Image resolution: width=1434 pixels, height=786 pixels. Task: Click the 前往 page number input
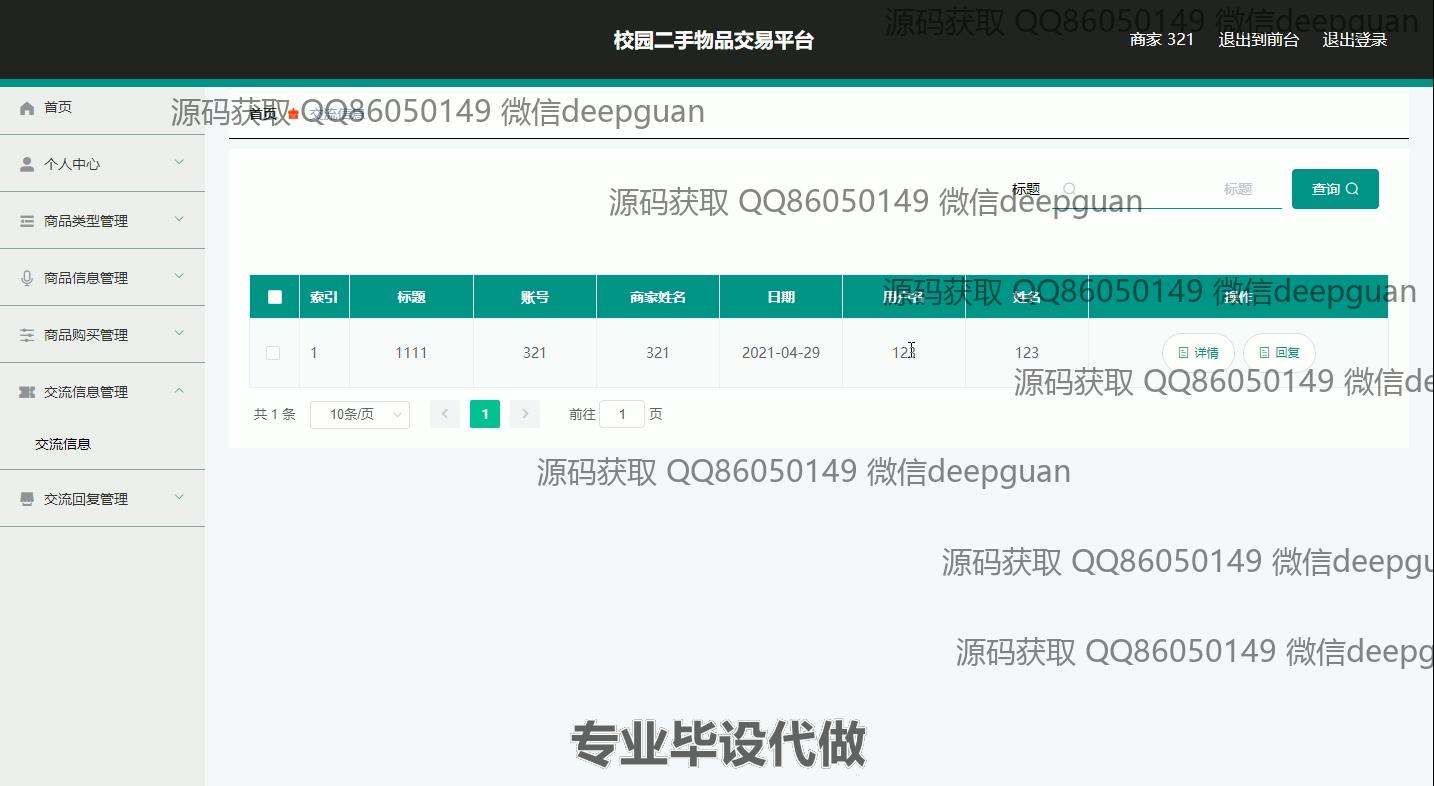point(621,414)
